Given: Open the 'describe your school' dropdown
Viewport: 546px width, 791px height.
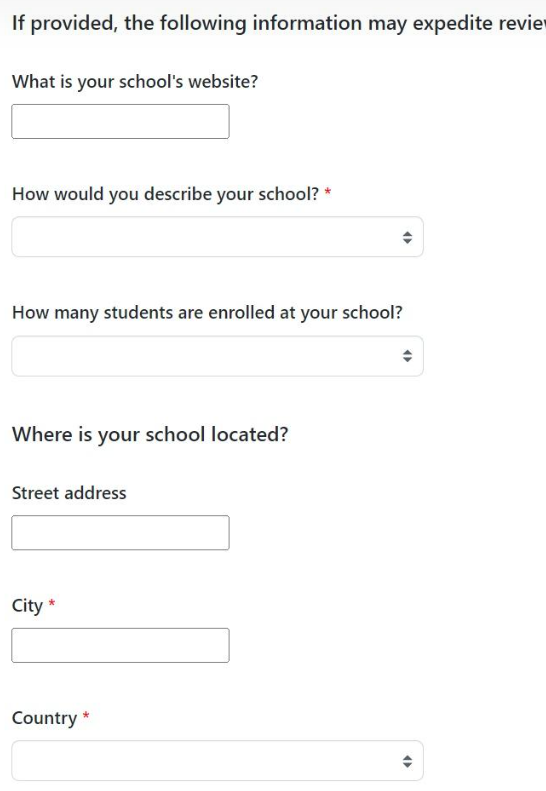Looking at the screenshot, I should (x=217, y=237).
